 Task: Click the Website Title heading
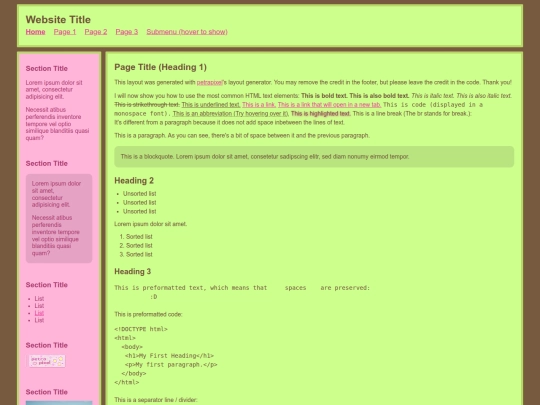click(x=58, y=20)
